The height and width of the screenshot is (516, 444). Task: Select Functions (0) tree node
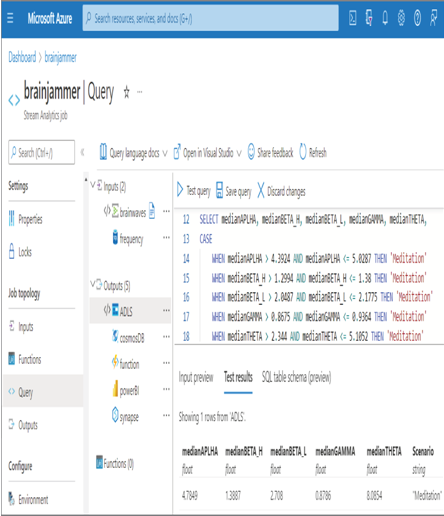[115, 463]
